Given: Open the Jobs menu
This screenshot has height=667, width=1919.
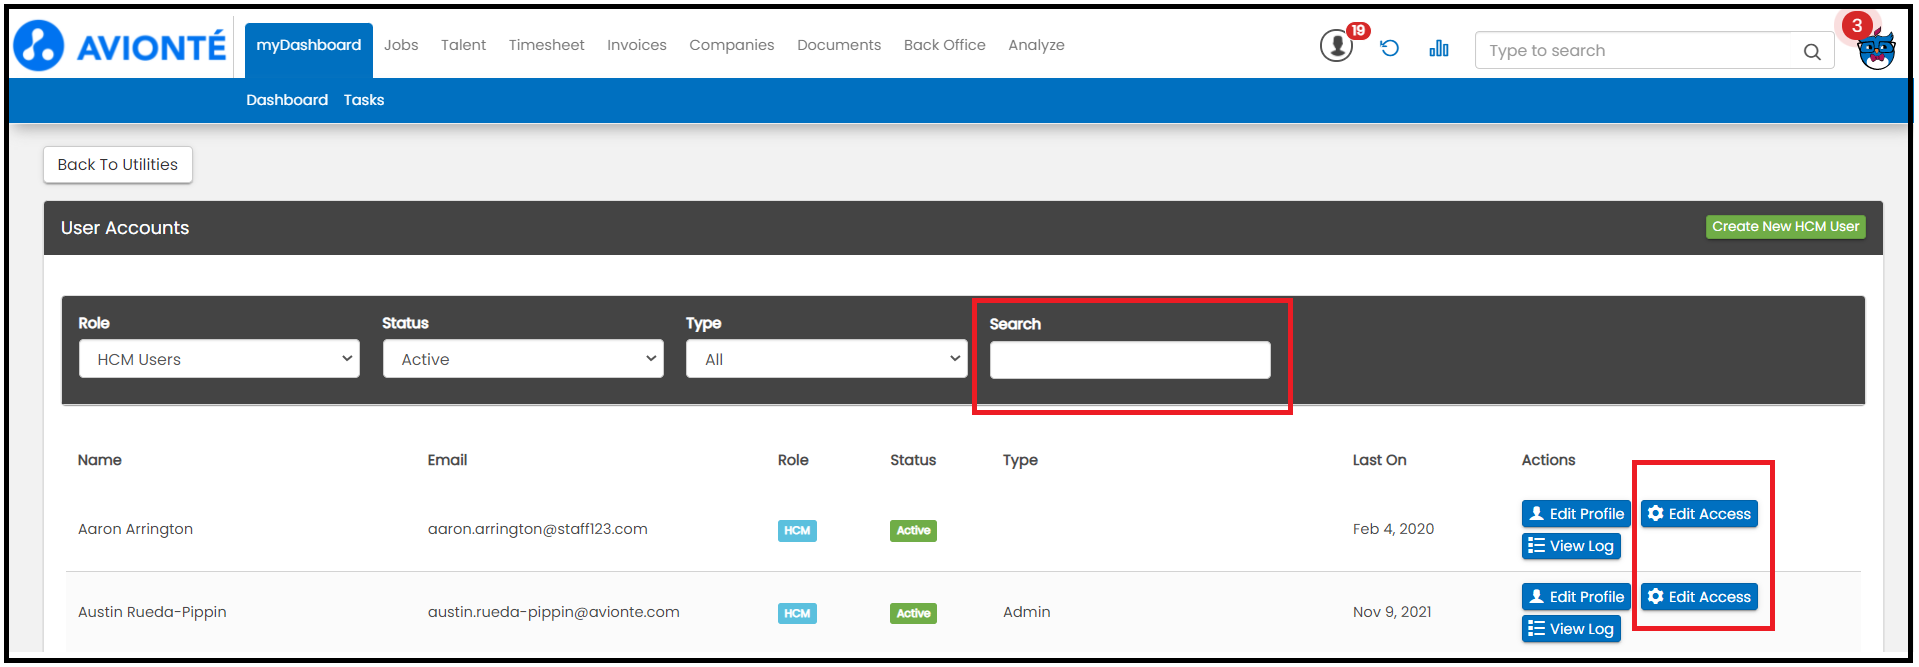Looking at the screenshot, I should tap(401, 45).
